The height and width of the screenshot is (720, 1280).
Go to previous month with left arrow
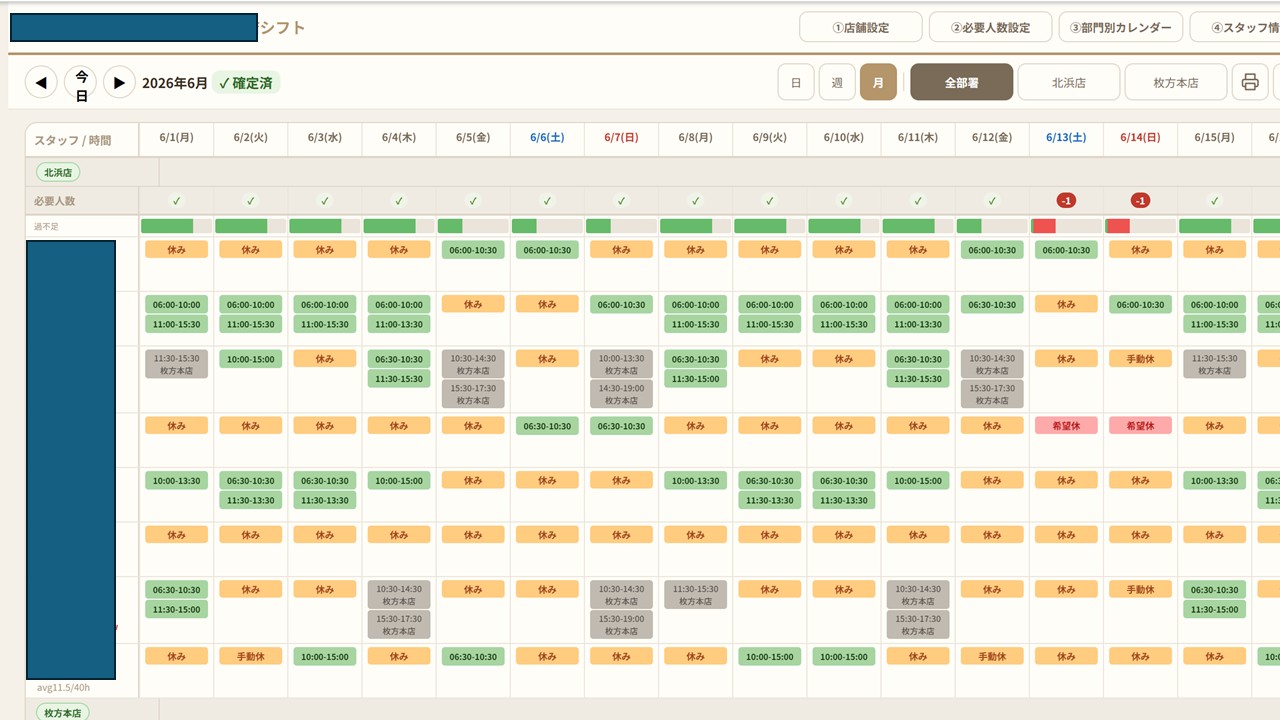[x=41, y=82]
